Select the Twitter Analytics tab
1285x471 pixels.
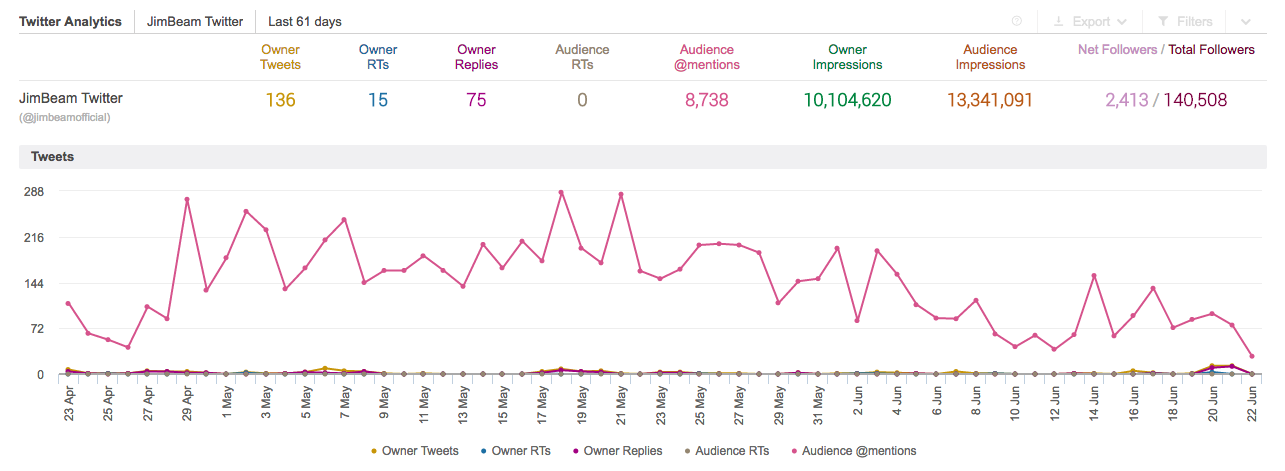[70, 21]
